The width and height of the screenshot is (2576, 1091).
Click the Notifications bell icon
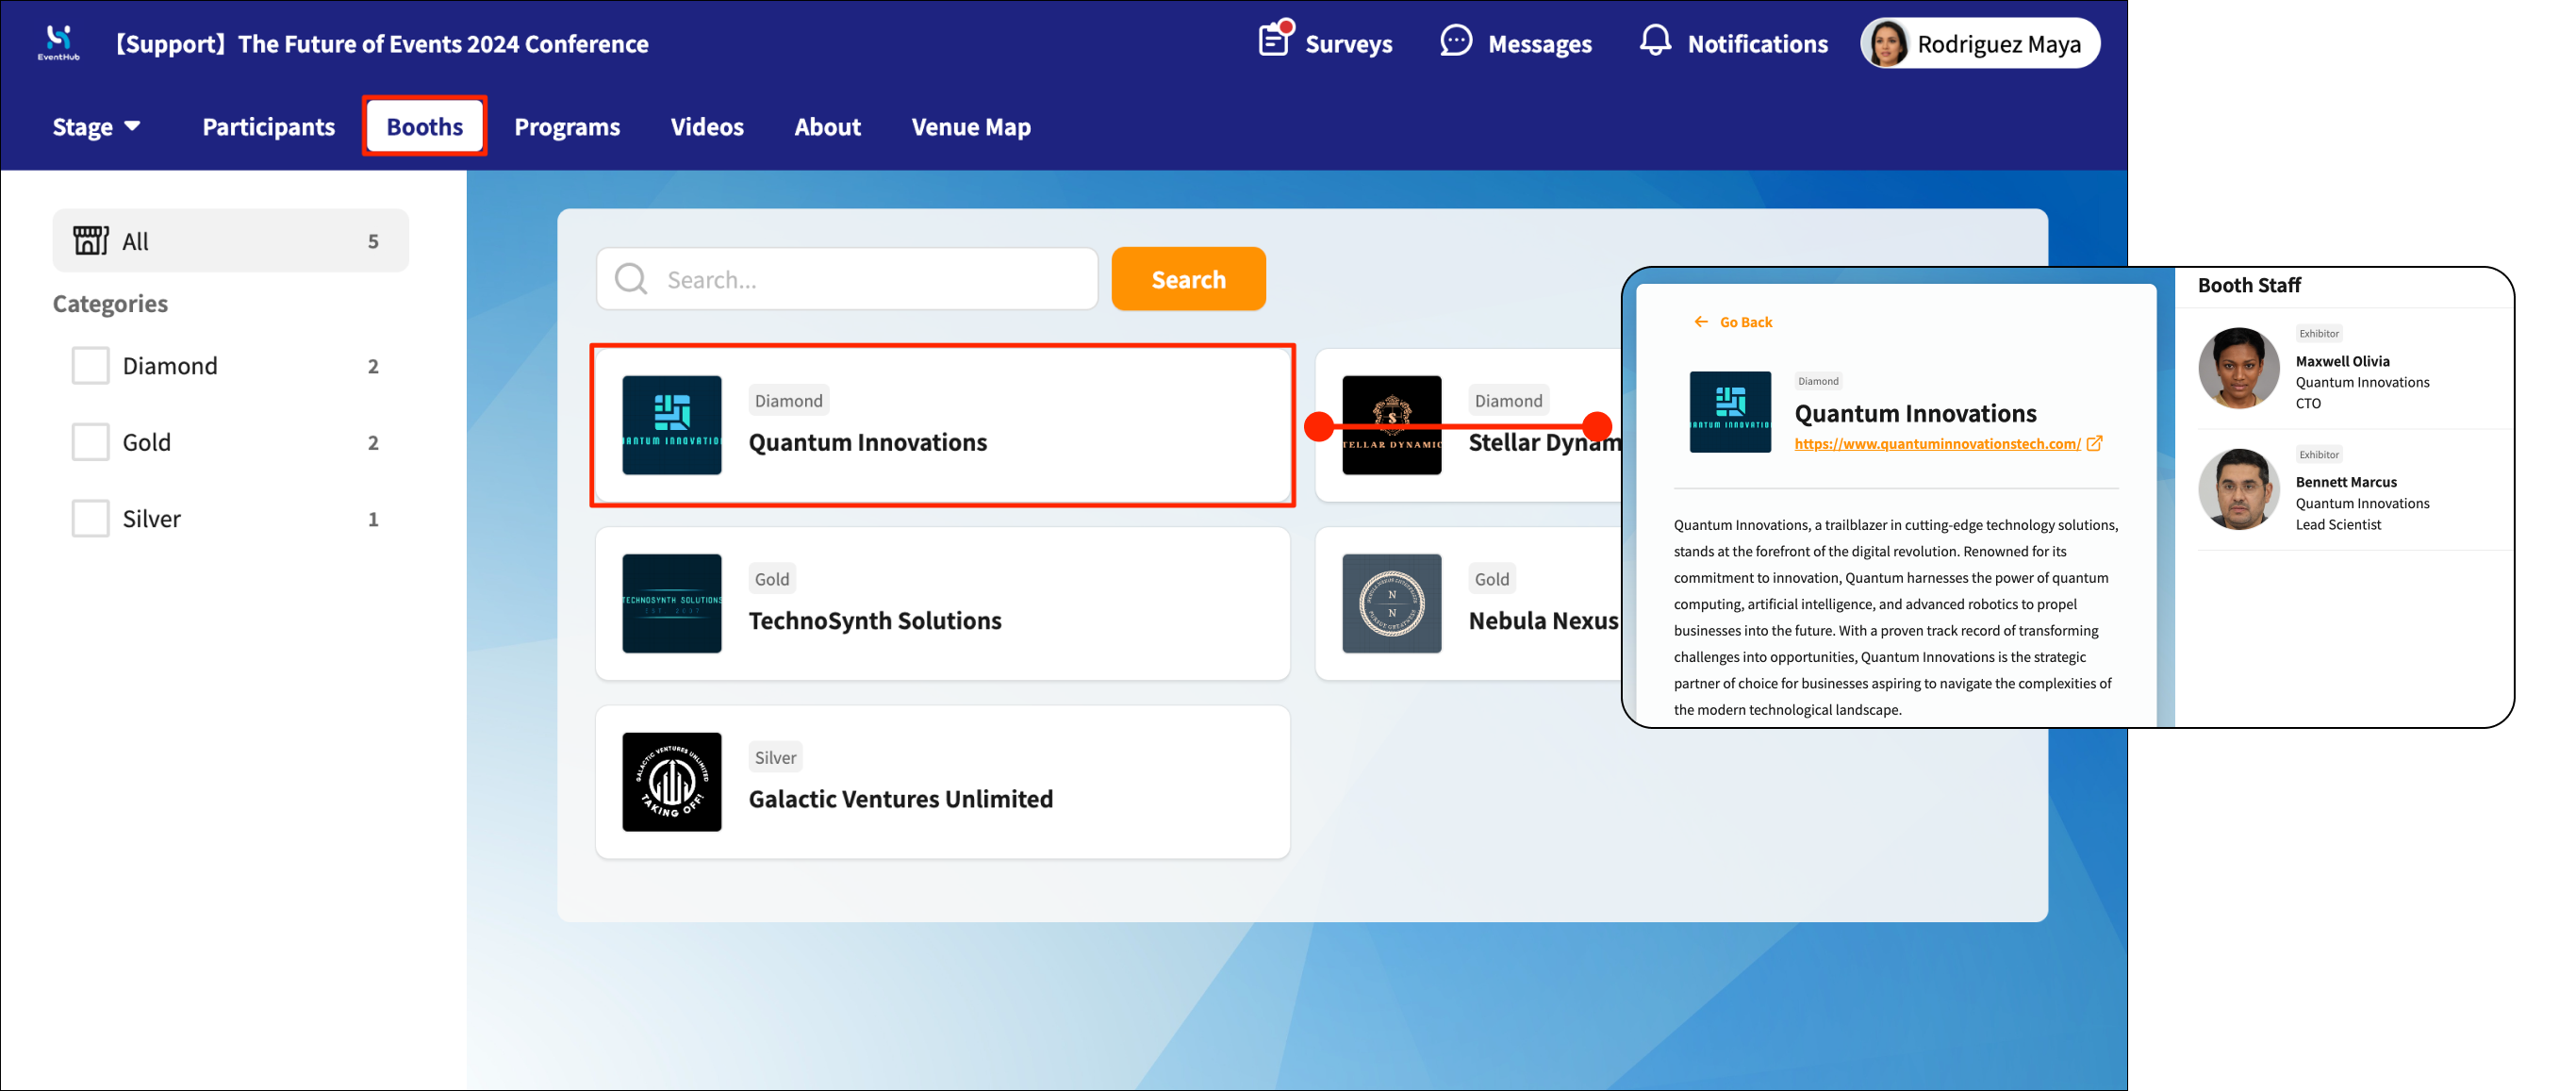tap(1655, 41)
